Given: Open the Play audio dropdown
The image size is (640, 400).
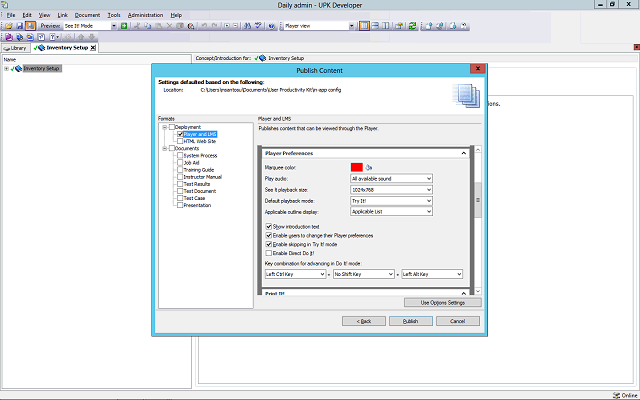Looking at the screenshot, I should (391, 179).
